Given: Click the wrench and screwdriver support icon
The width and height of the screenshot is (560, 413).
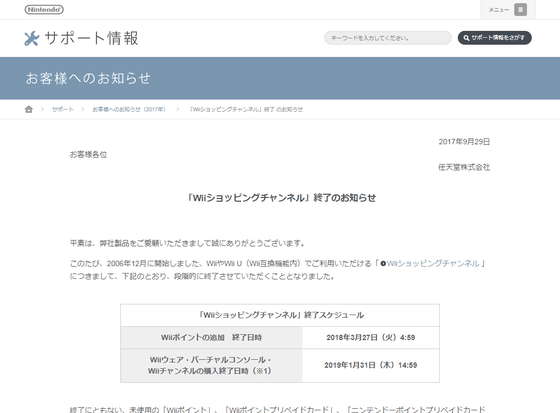Looking at the screenshot, I should (x=32, y=39).
